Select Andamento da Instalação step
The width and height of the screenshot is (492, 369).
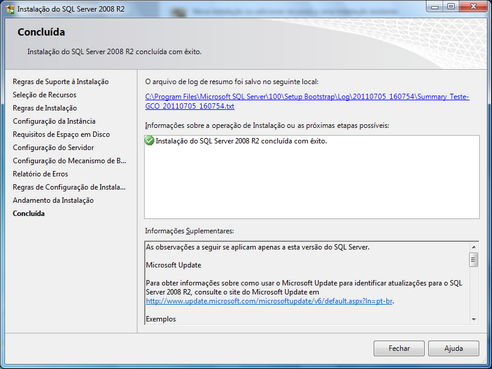53,200
